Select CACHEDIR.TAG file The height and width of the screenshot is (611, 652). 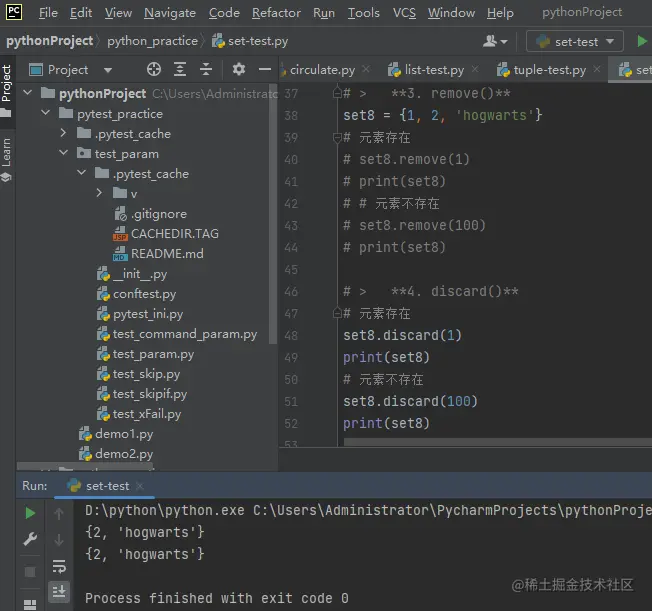[166, 234]
